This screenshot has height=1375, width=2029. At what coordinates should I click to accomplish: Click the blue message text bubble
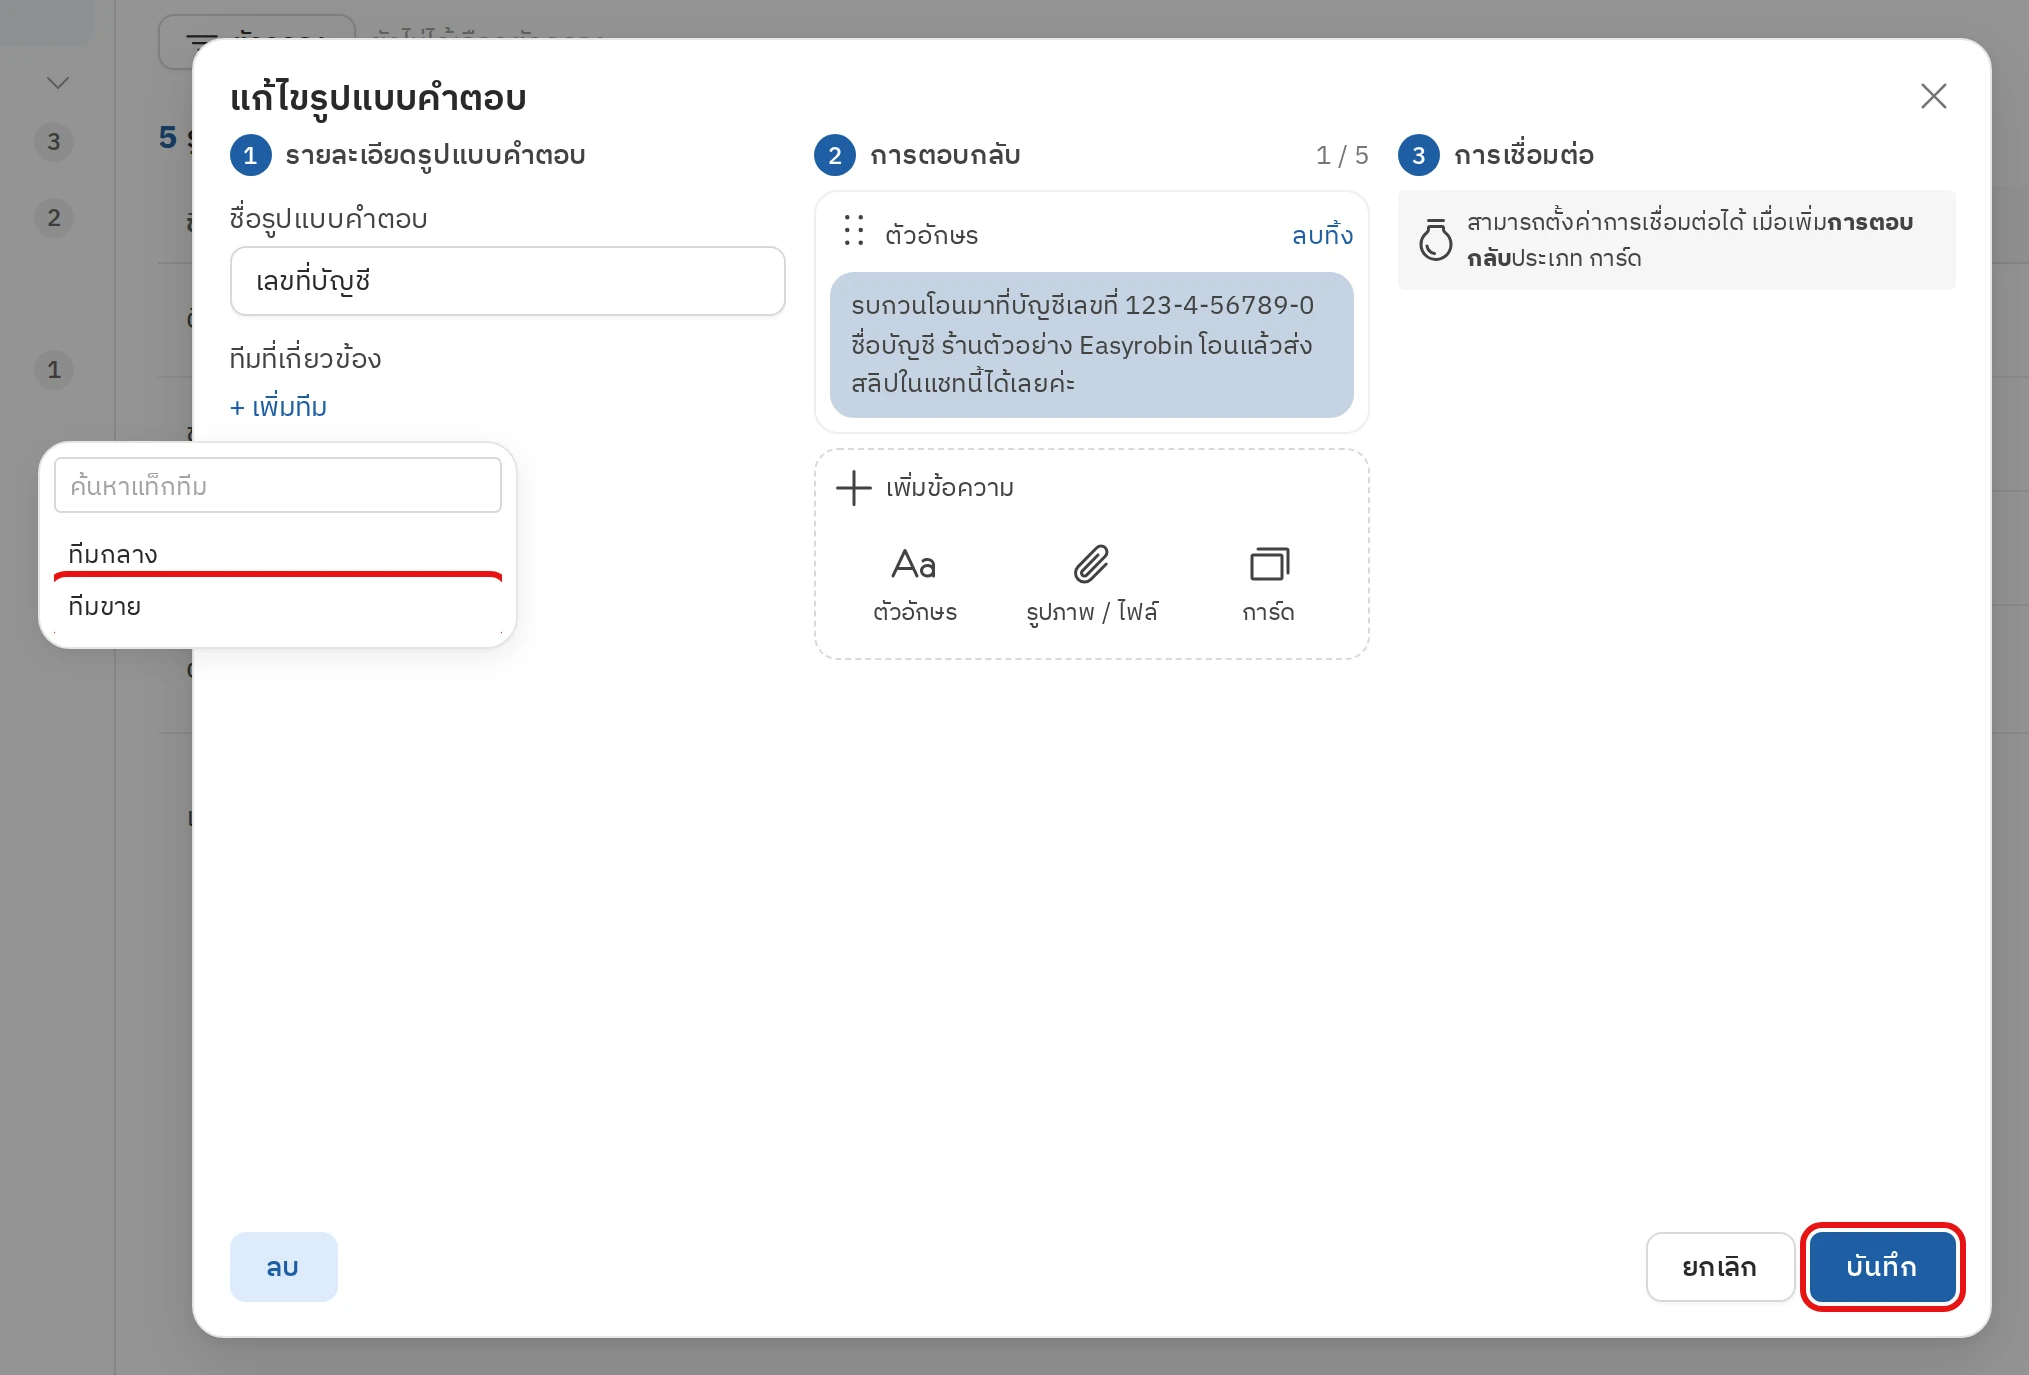tap(1091, 345)
